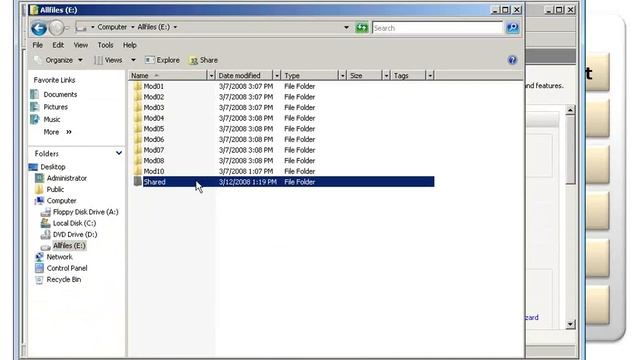This screenshot has height=360, width=640.
Task: Click the green Refresh button
Action: coord(362,27)
